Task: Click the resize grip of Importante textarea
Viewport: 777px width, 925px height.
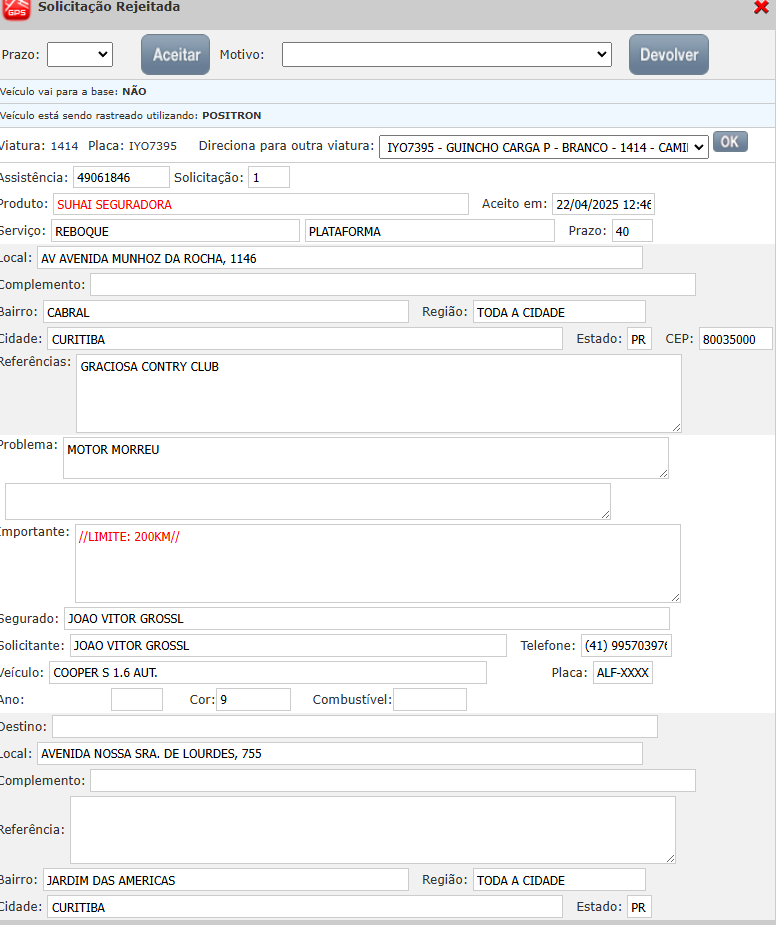Action: click(675, 597)
